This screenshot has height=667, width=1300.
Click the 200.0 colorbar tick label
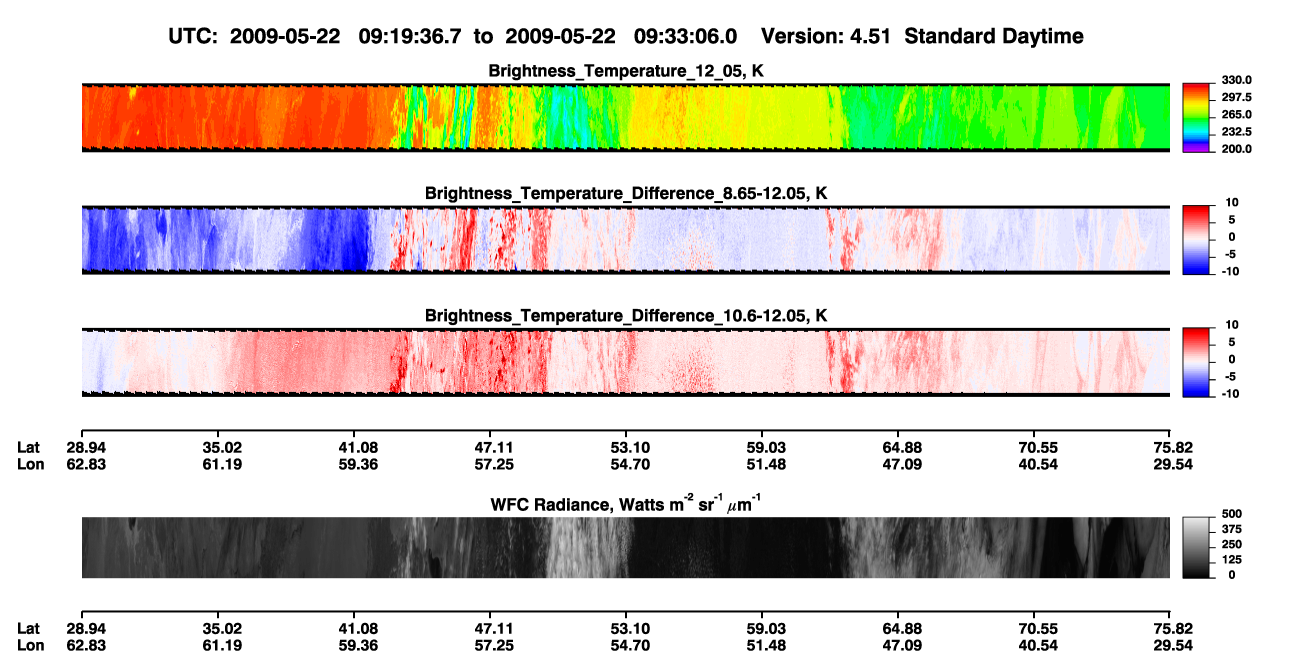point(1237,148)
